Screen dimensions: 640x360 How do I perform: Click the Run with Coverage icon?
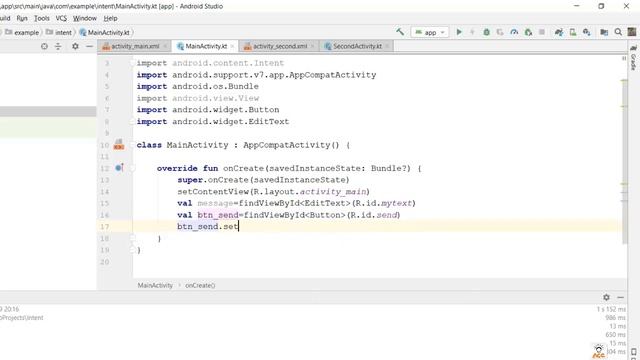pyautogui.click(x=500, y=32)
